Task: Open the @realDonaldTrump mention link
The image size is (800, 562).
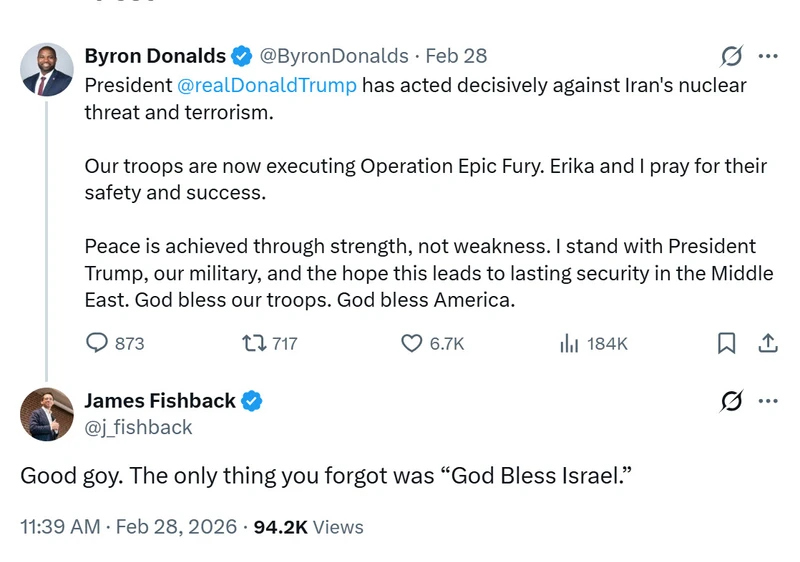Action: 267,85
